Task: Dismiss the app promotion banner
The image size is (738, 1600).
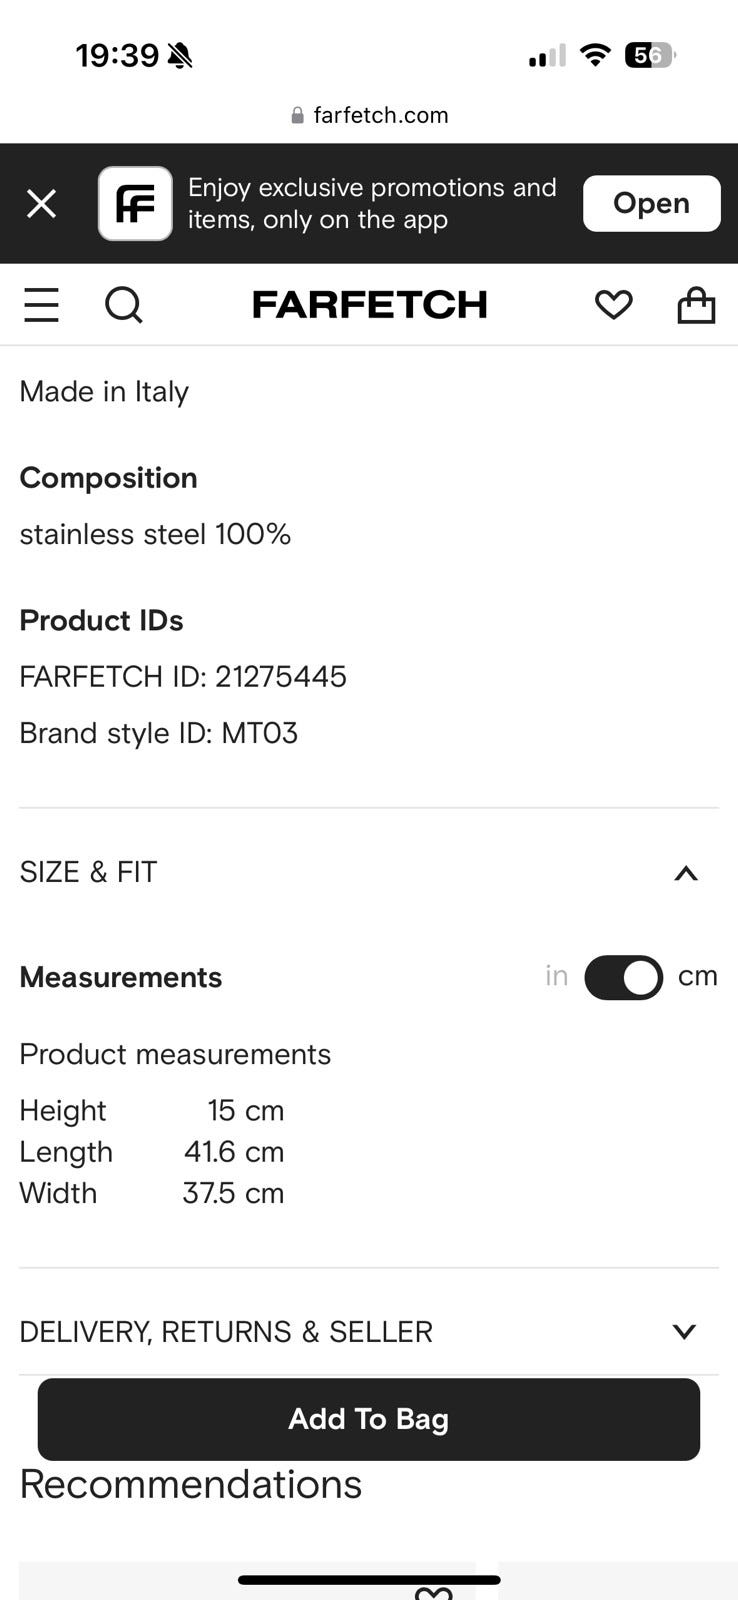Action: tap(41, 204)
